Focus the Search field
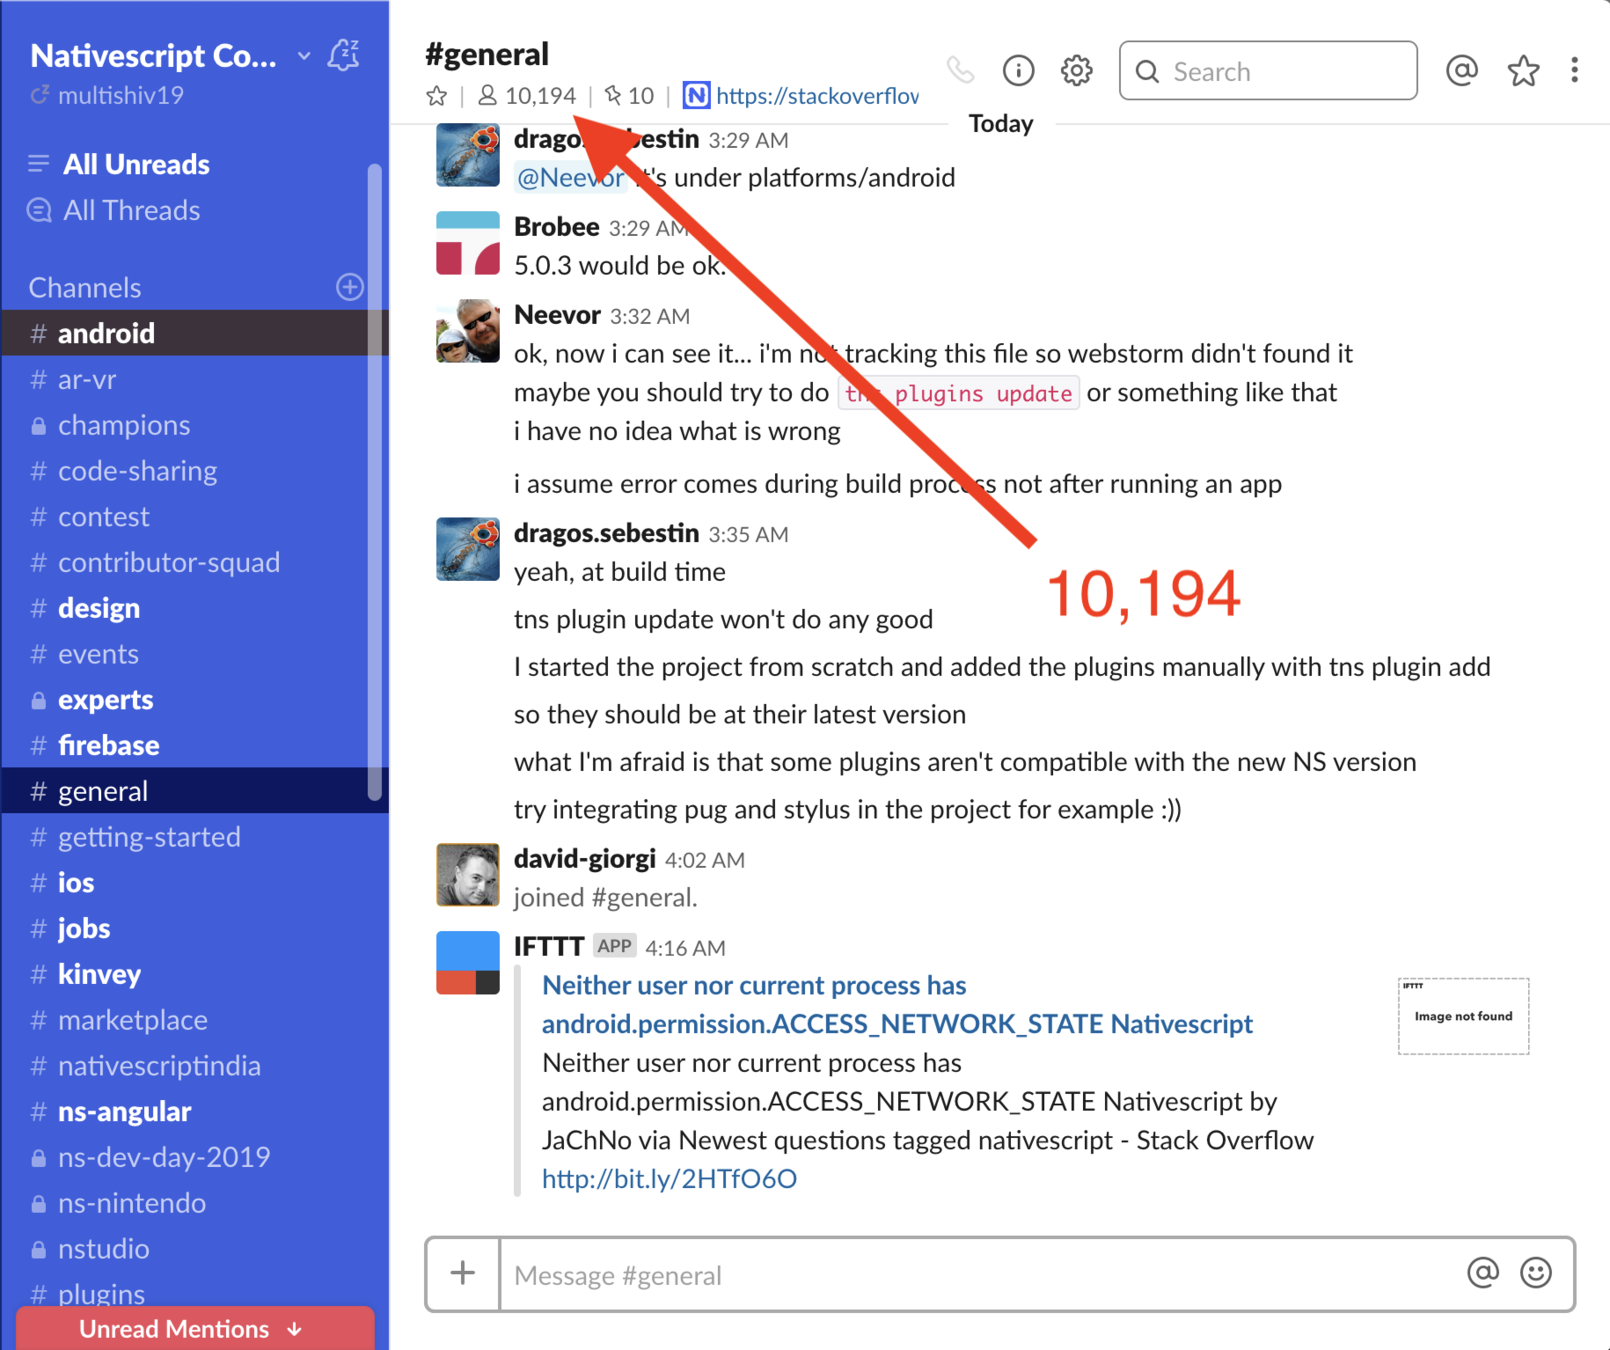This screenshot has height=1350, width=1610. click(x=1268, y=71)
